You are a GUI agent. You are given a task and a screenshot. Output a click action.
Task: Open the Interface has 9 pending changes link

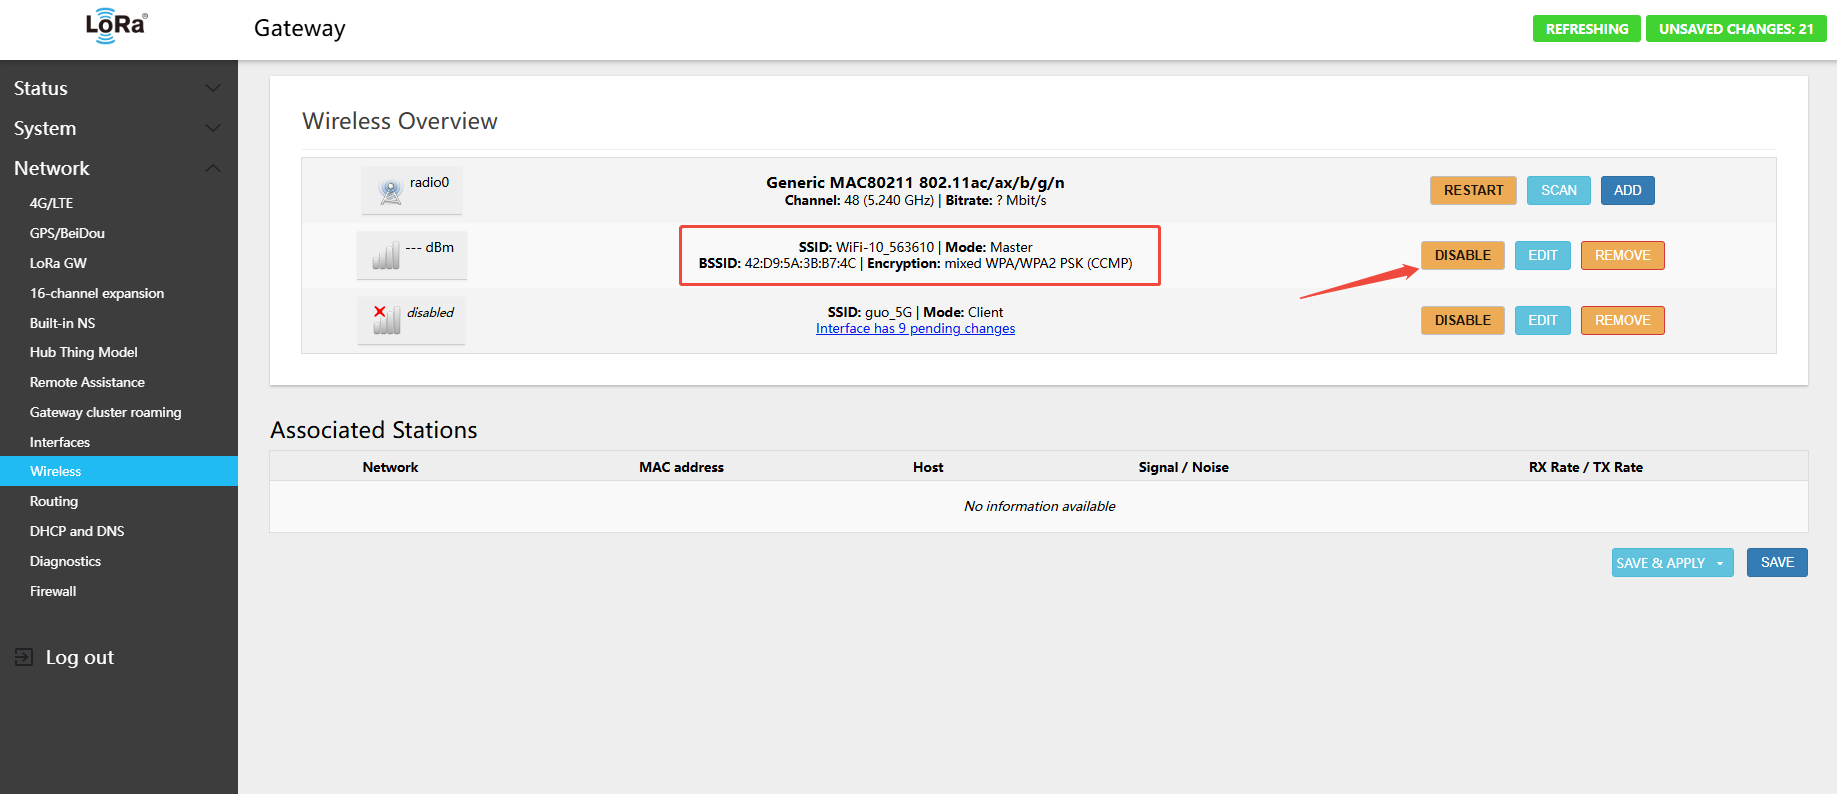(x=915, y=329)
